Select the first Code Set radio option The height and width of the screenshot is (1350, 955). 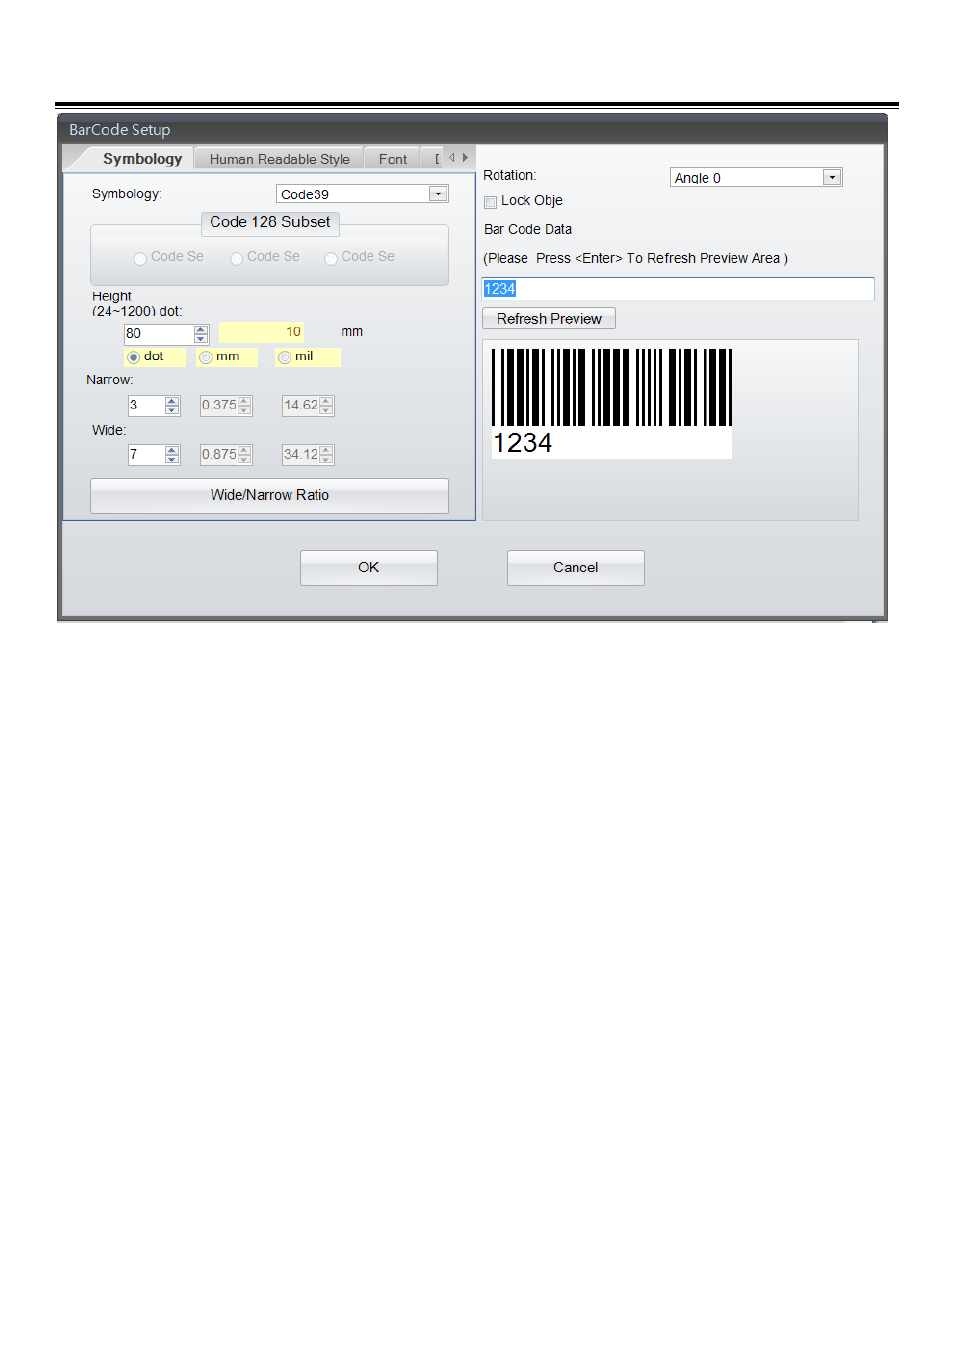tap(140, 259)
